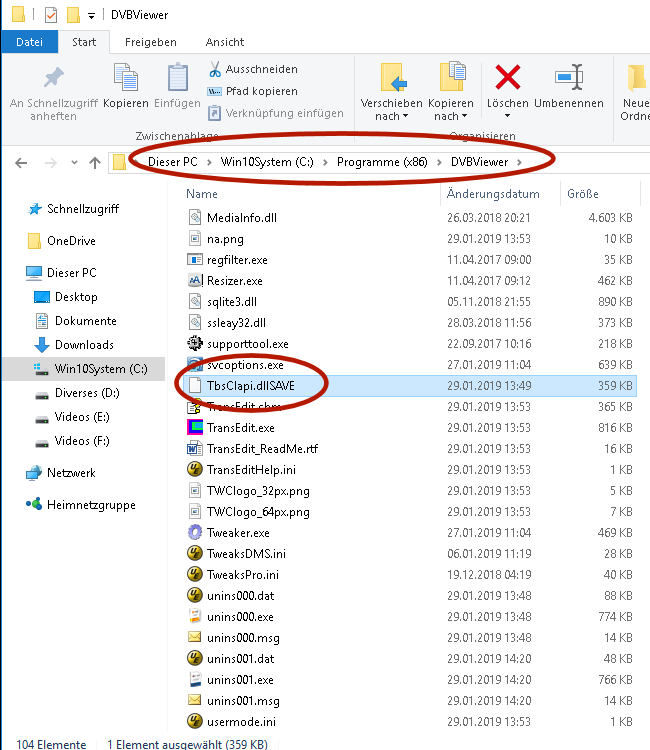Select the TransEditHelp.ini icon

click(195, 469)
